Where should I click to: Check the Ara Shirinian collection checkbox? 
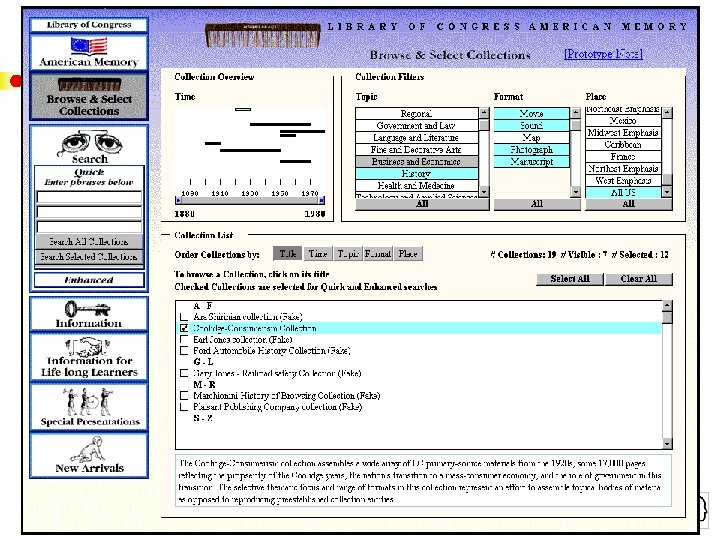184,317
